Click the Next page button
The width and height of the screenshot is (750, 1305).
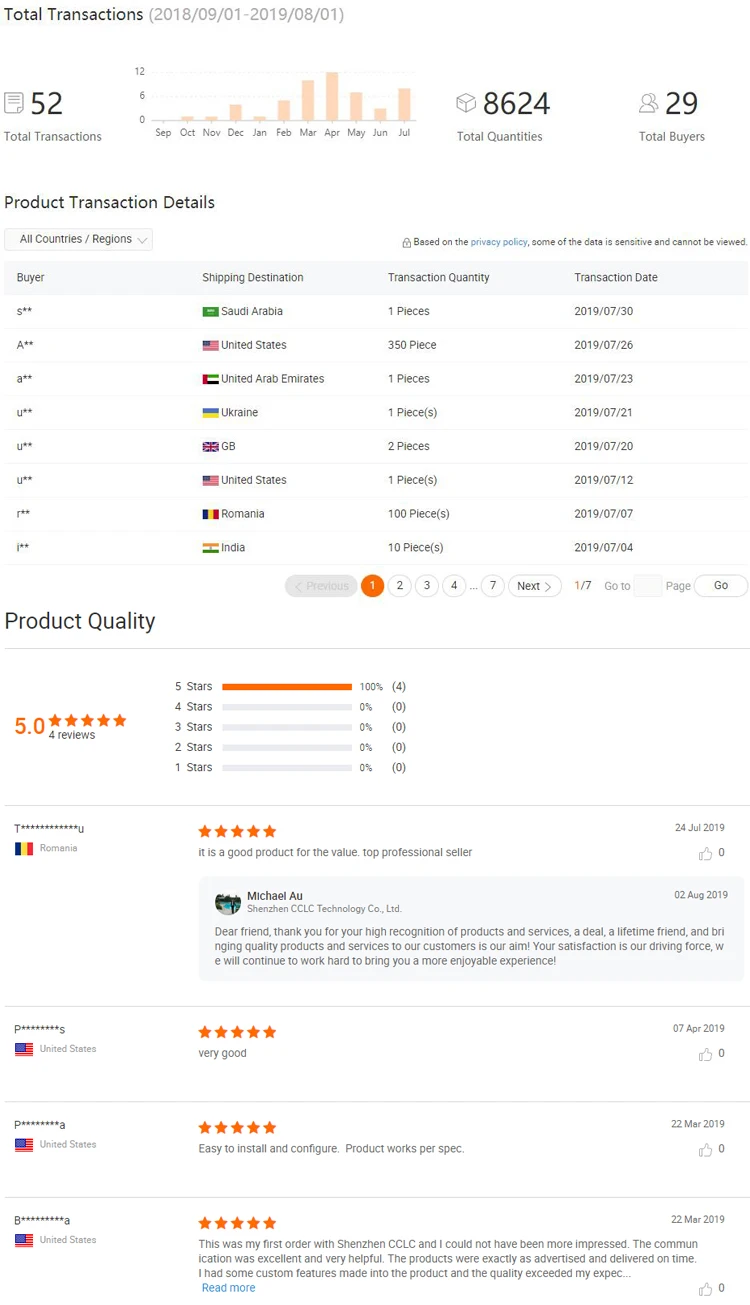[x=534, y=586]
